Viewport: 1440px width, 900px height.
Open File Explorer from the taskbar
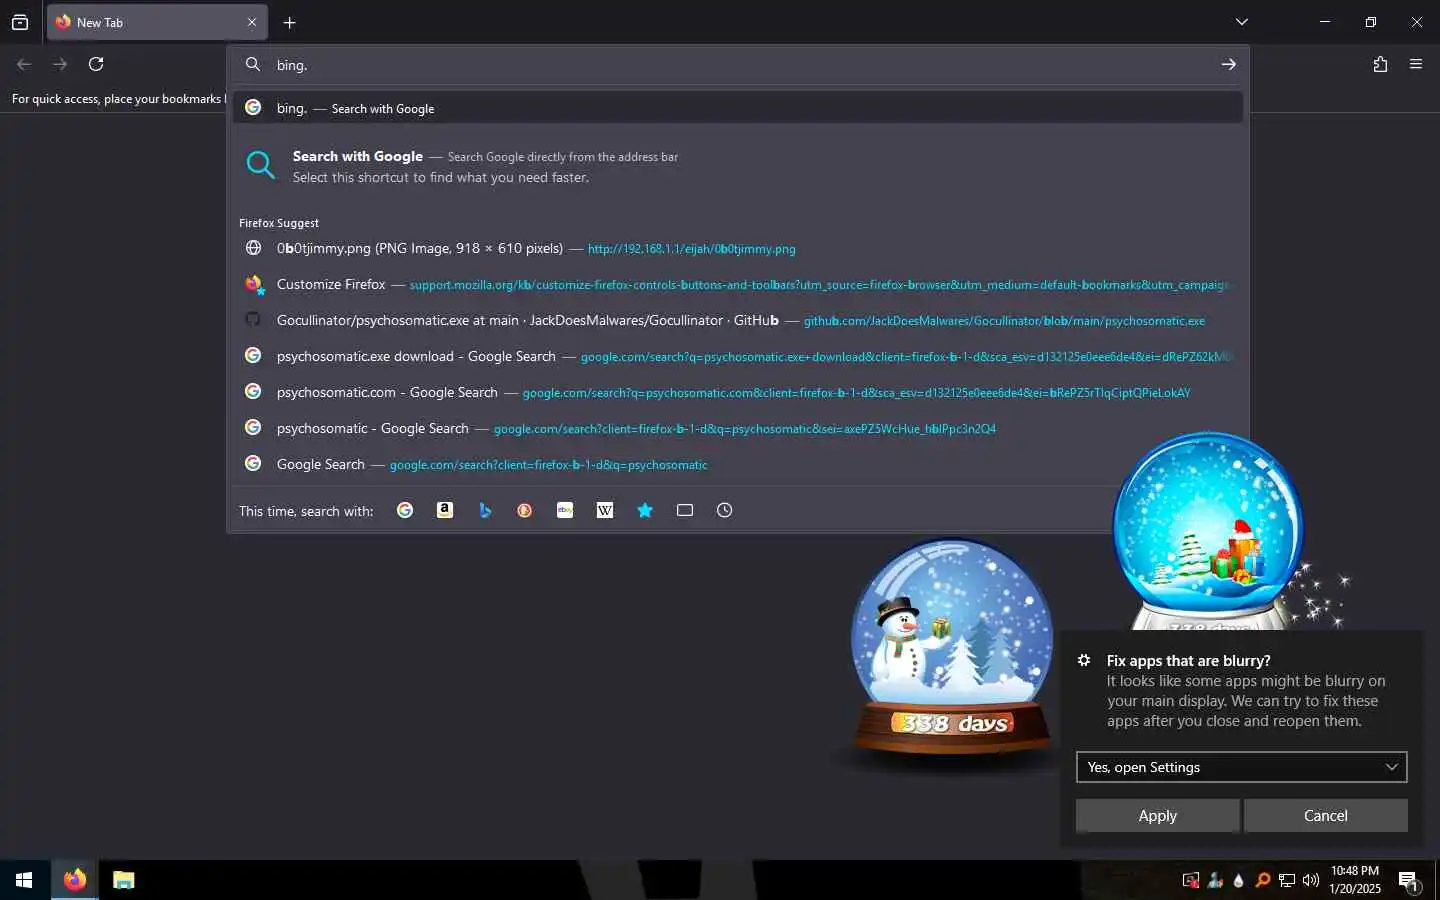pos(124,880)
